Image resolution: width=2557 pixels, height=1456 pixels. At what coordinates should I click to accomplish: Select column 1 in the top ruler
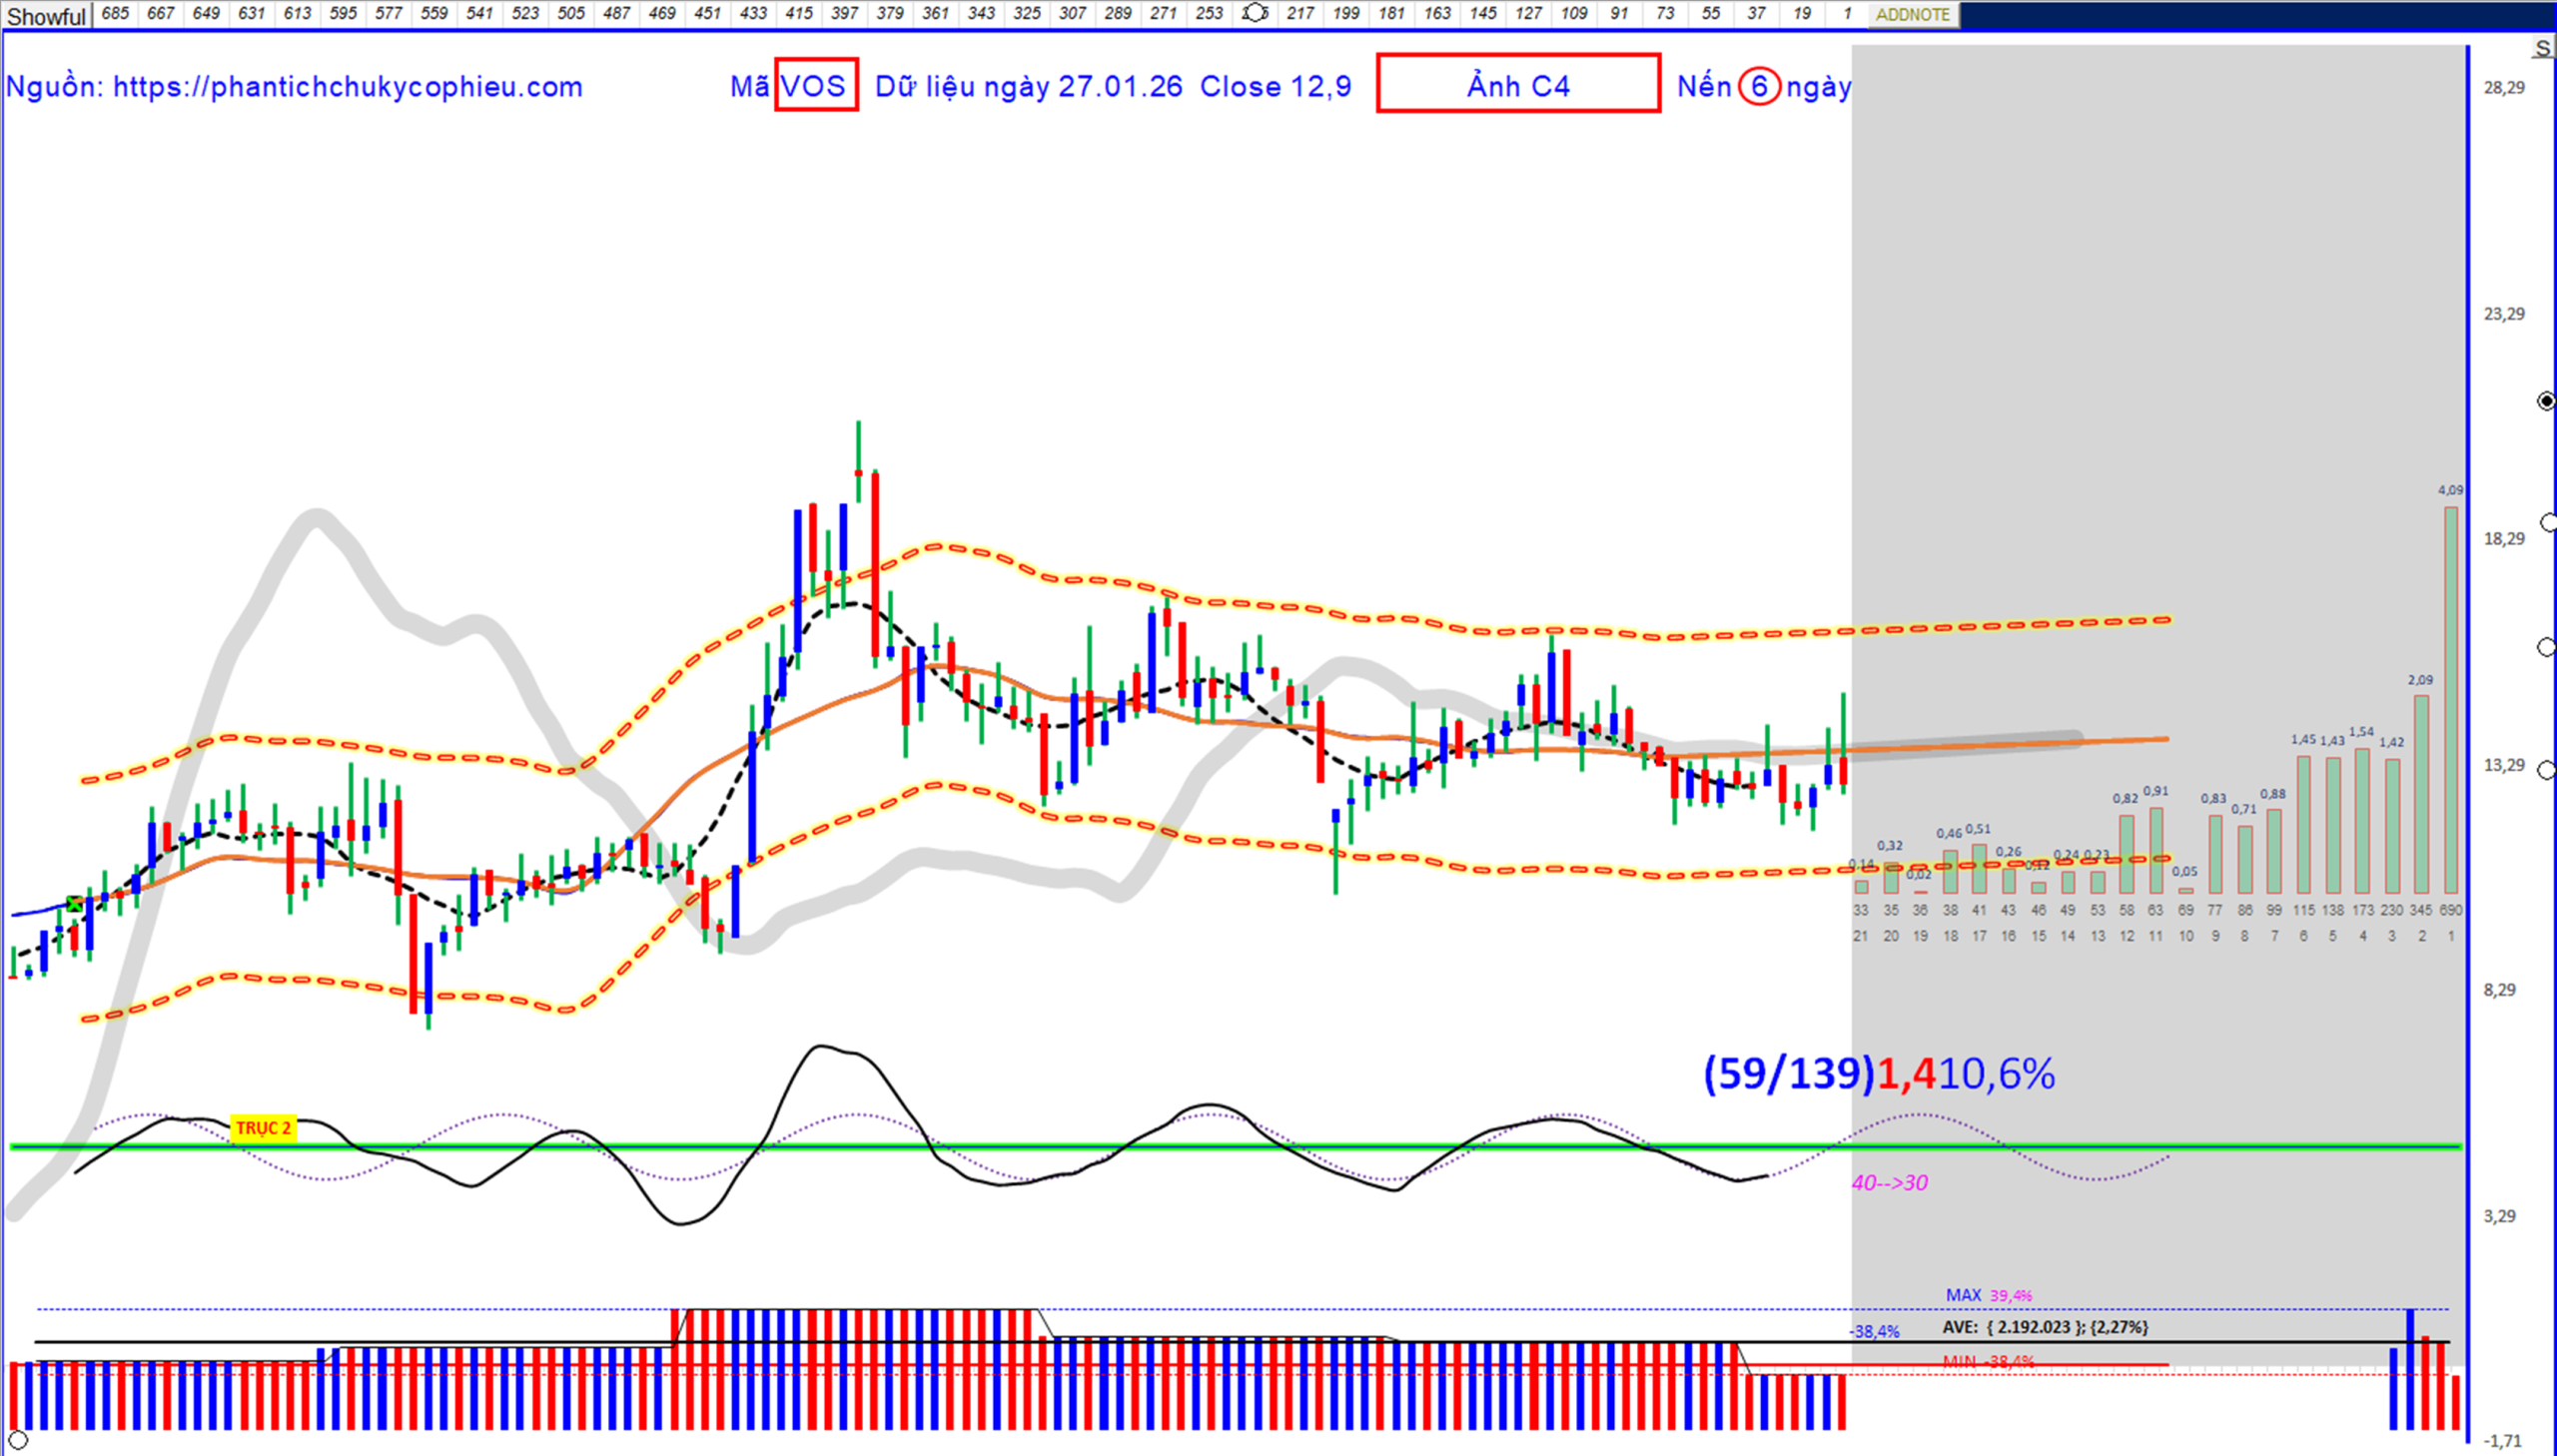click(x=1846, y=14)
